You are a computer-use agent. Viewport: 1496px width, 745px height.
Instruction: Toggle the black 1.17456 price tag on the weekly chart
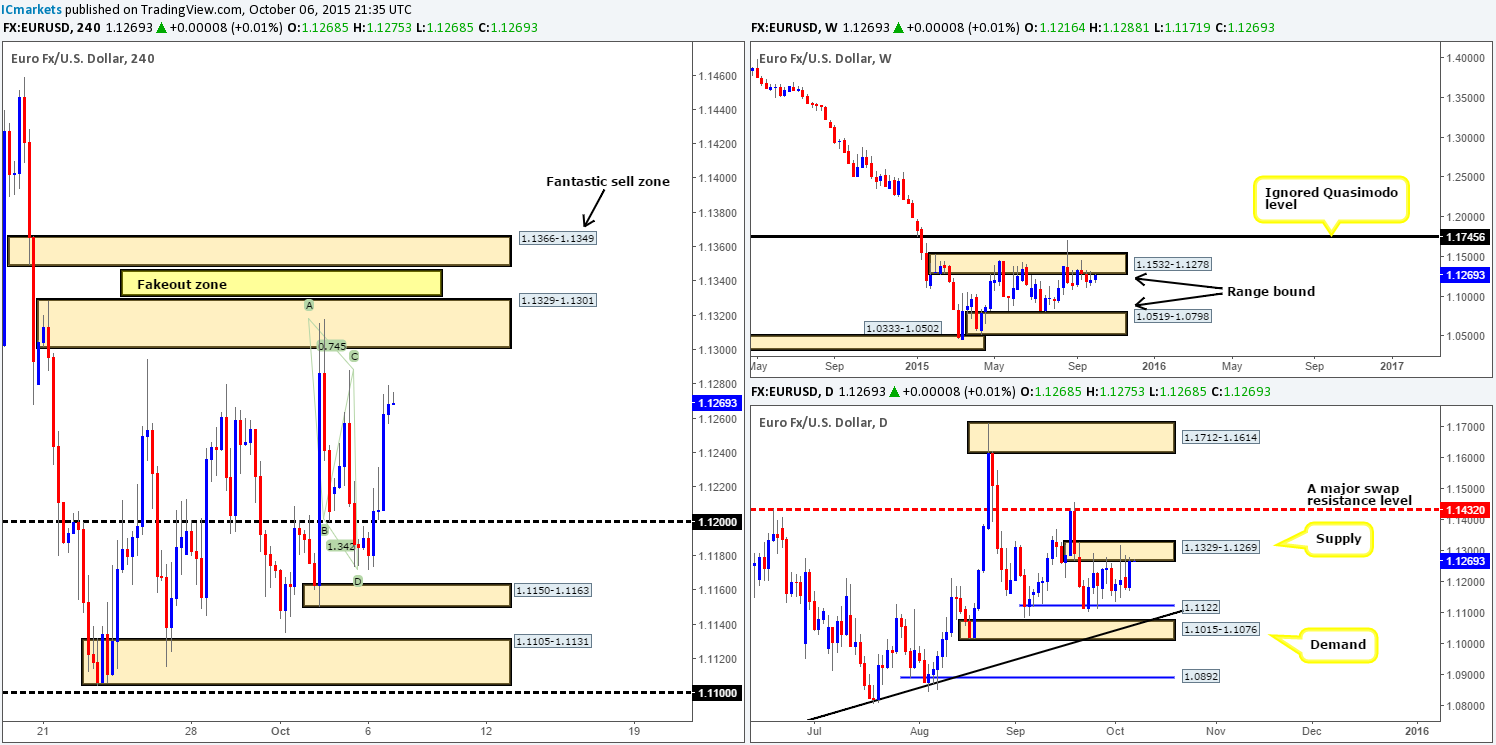(1466, 238)
